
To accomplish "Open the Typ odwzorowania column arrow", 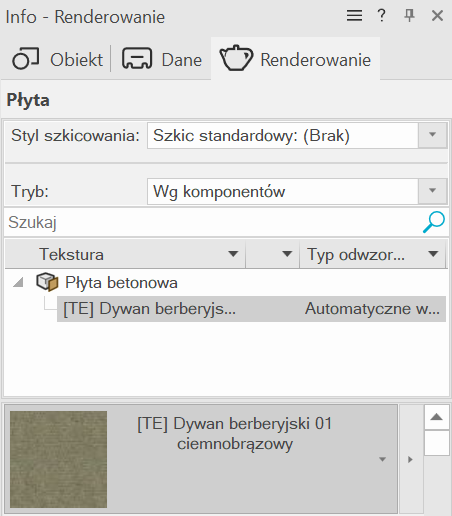I will [x=433, y=254].
